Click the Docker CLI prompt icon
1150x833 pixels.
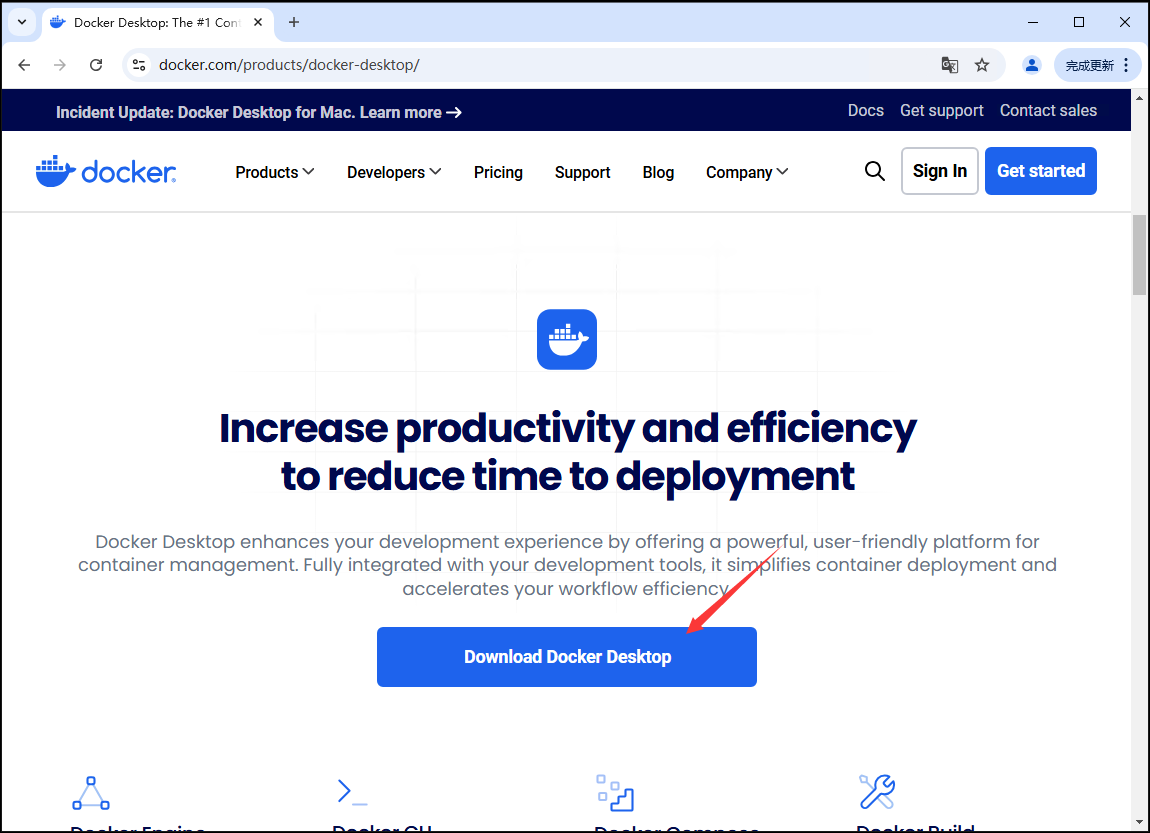pyautogui.click(x=352, y=792)
